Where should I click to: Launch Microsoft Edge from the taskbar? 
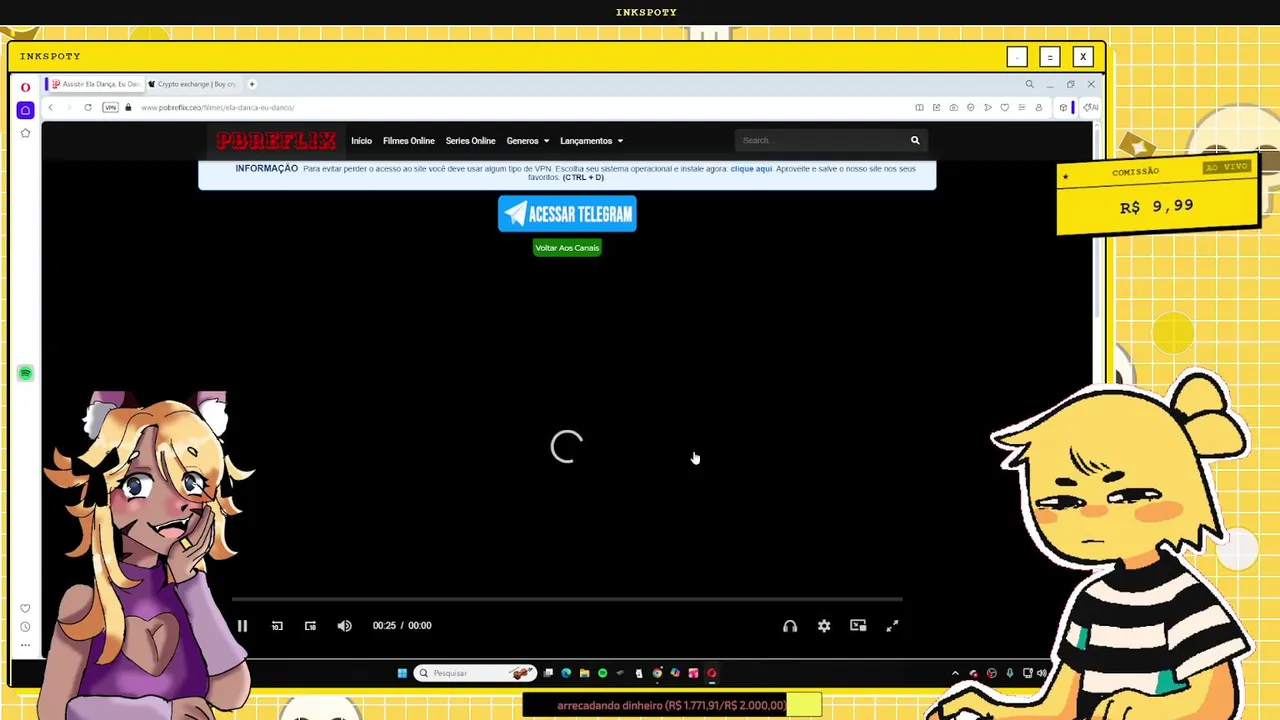(566, 673)
